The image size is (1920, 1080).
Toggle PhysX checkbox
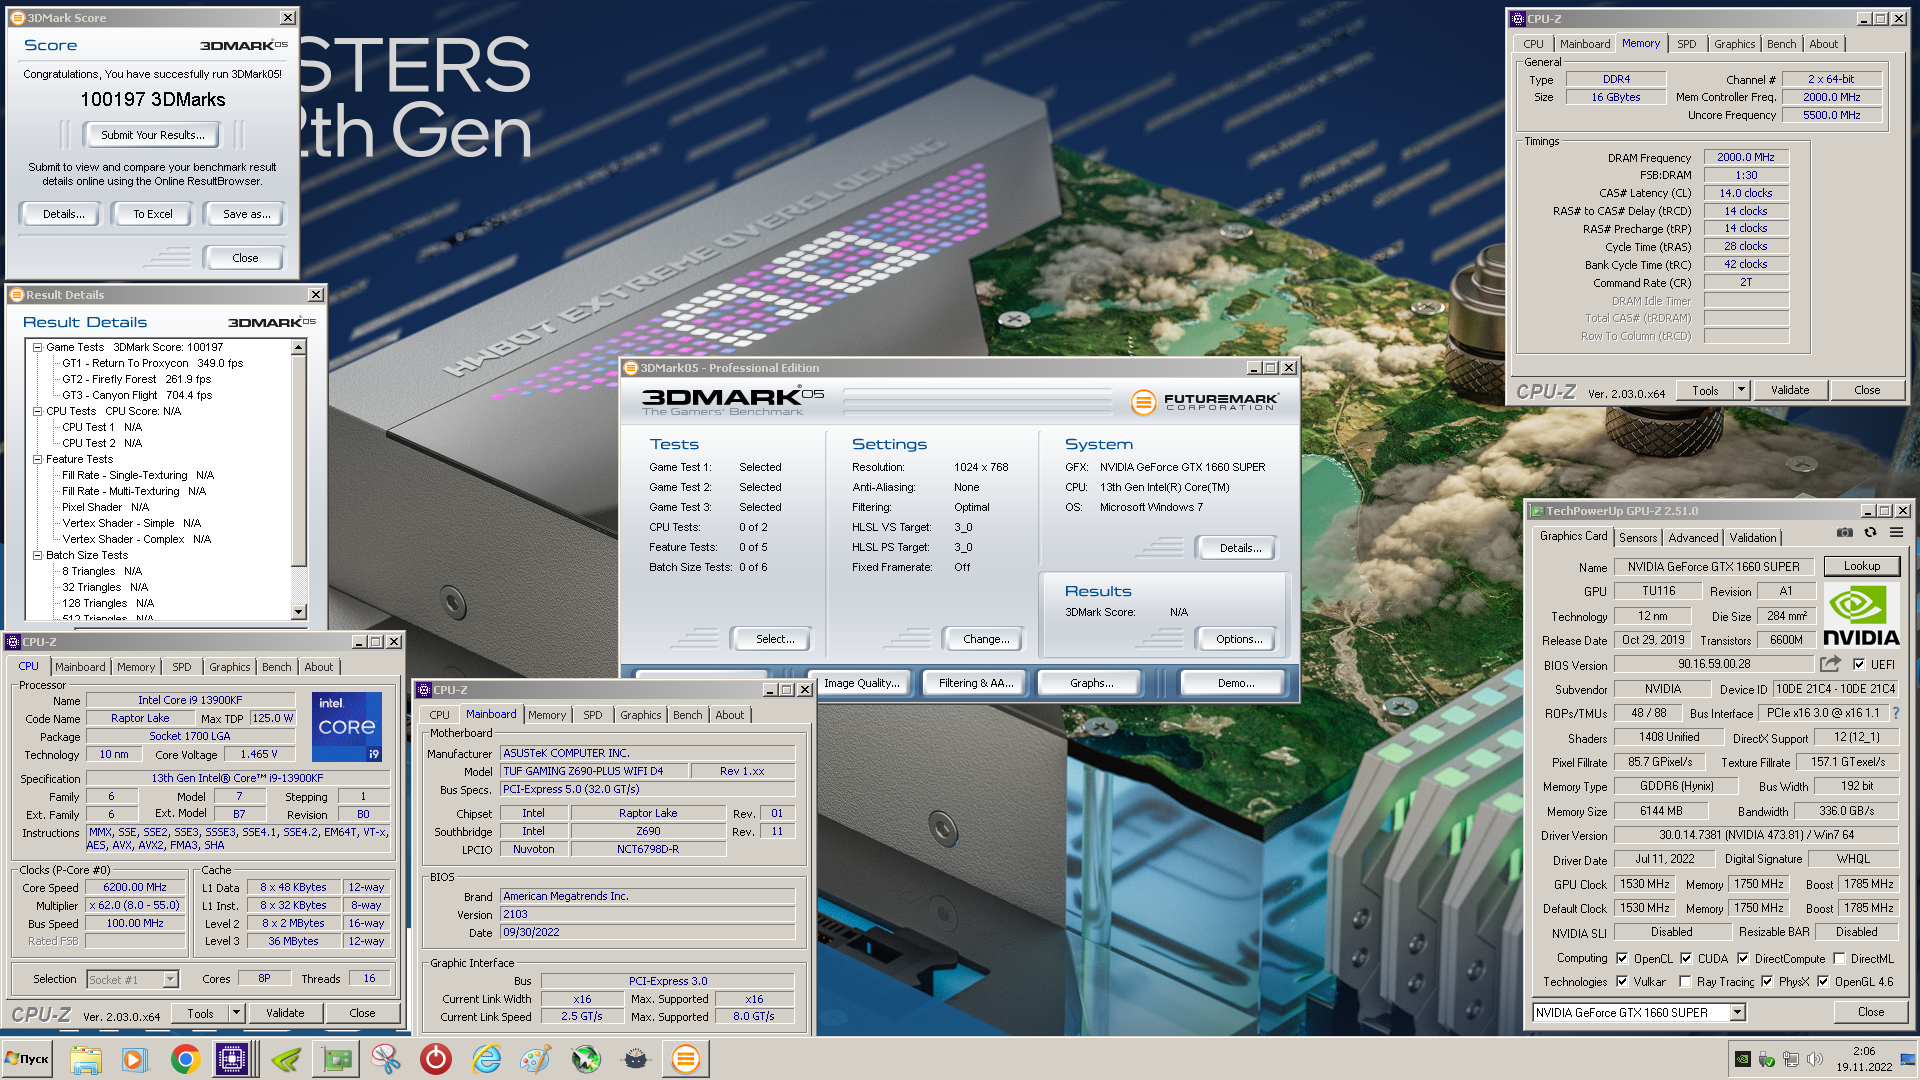click(1767, 981)
